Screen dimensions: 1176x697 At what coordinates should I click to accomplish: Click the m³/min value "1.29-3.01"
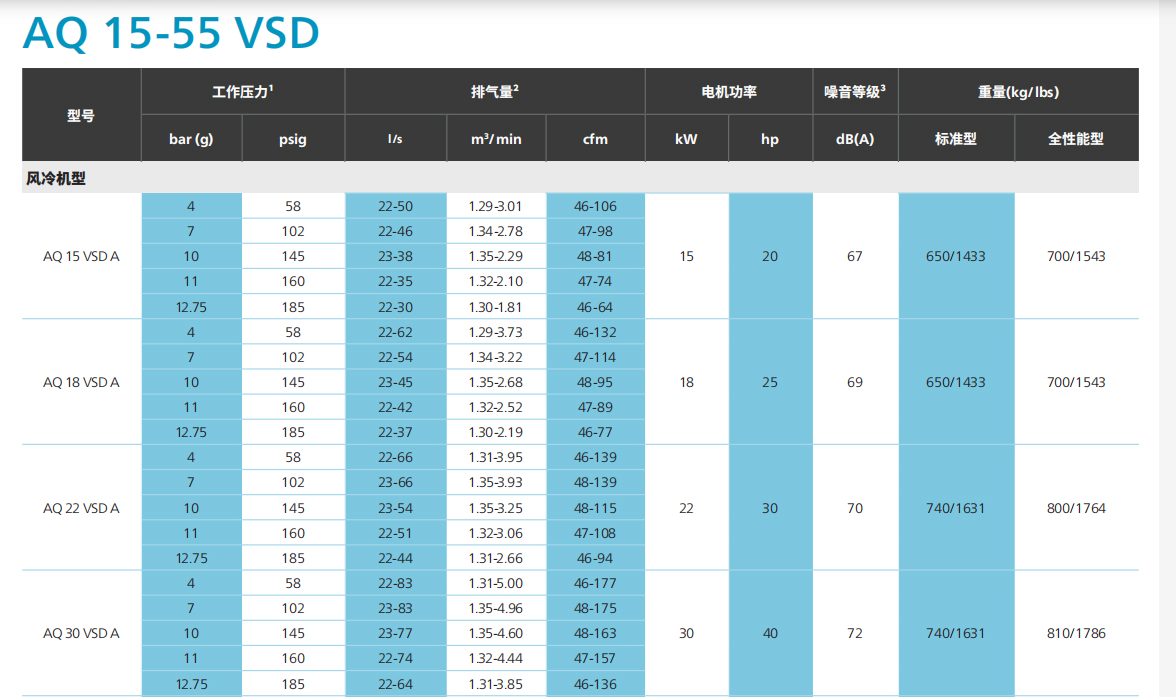496,206
